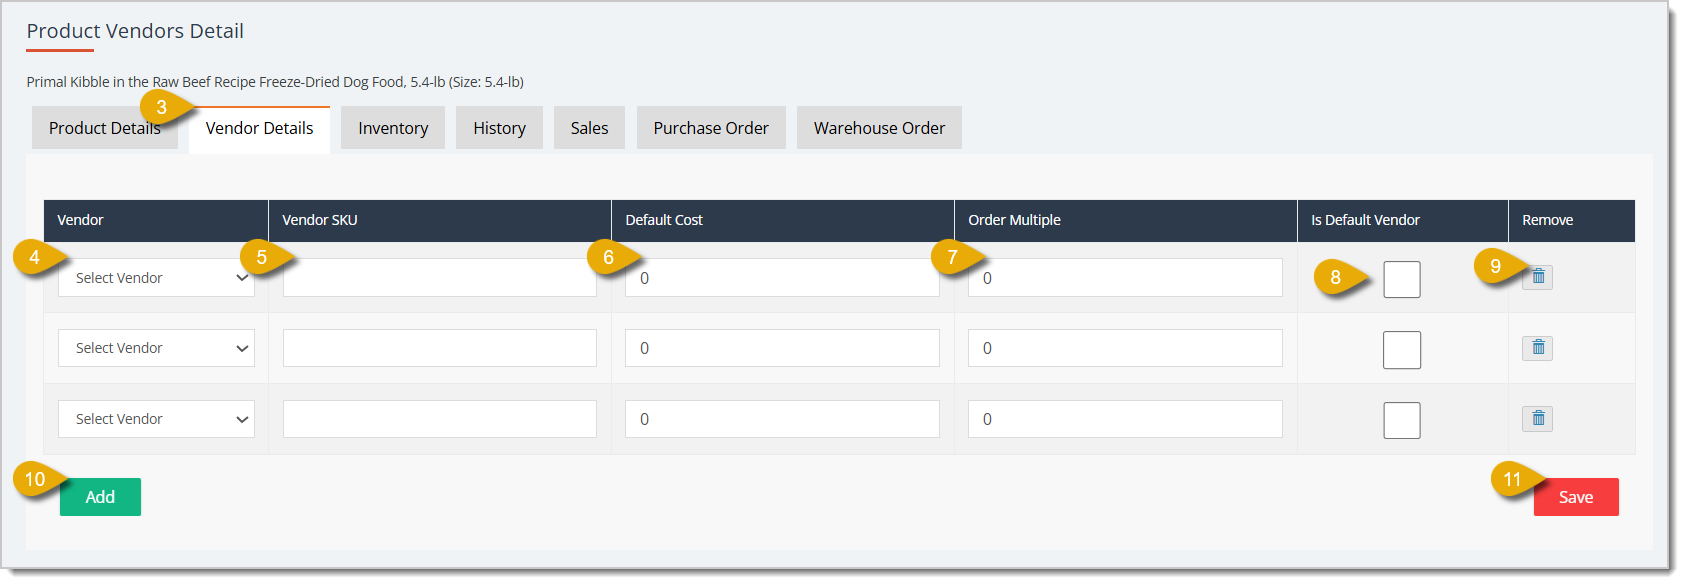
Task: Click second row Order Multiple field
Action: 1125,348
